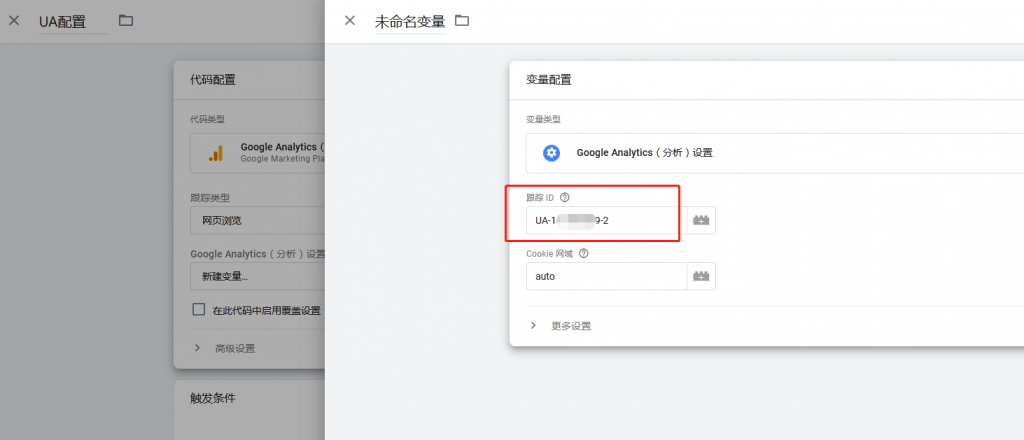The image size is (1024, 440).
Task: Open help icon next to Cookie 网域
Action: pyautogui.click(x=583, y=253)
